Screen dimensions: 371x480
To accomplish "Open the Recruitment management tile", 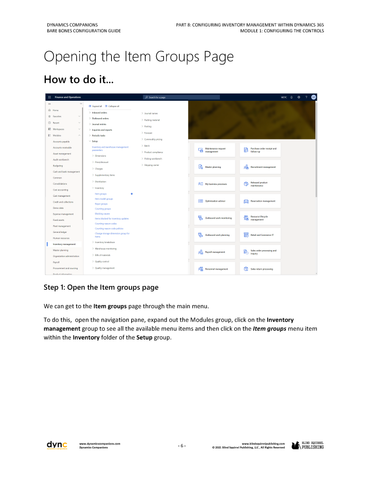I will tap(260, 167).
